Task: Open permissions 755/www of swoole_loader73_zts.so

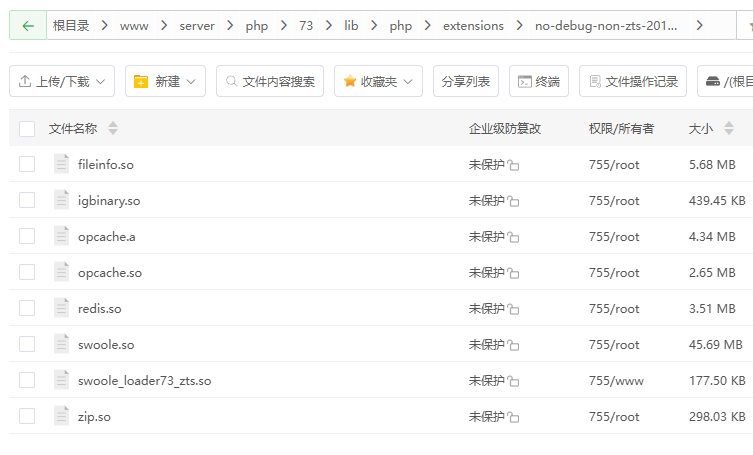Action: point(616,381)
